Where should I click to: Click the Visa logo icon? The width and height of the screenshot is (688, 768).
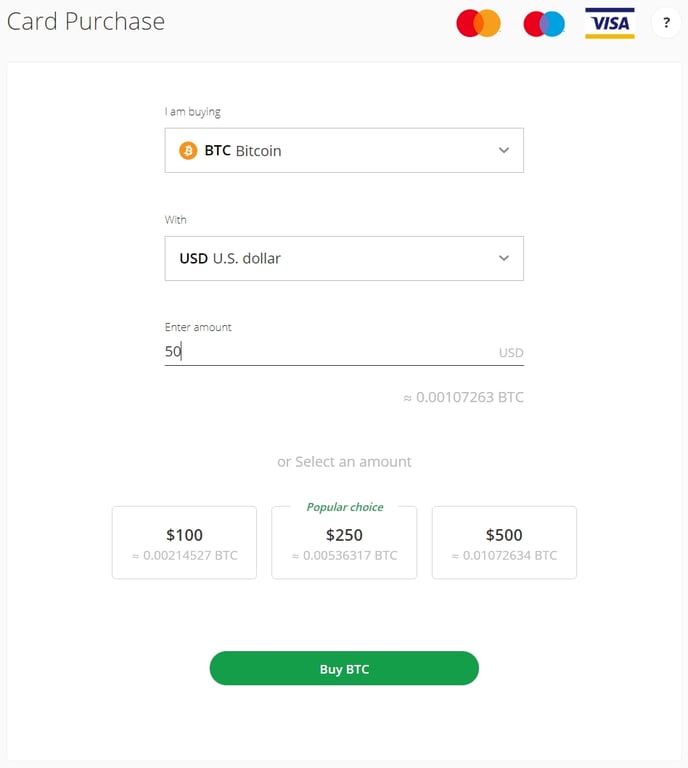tap(609, 23)
